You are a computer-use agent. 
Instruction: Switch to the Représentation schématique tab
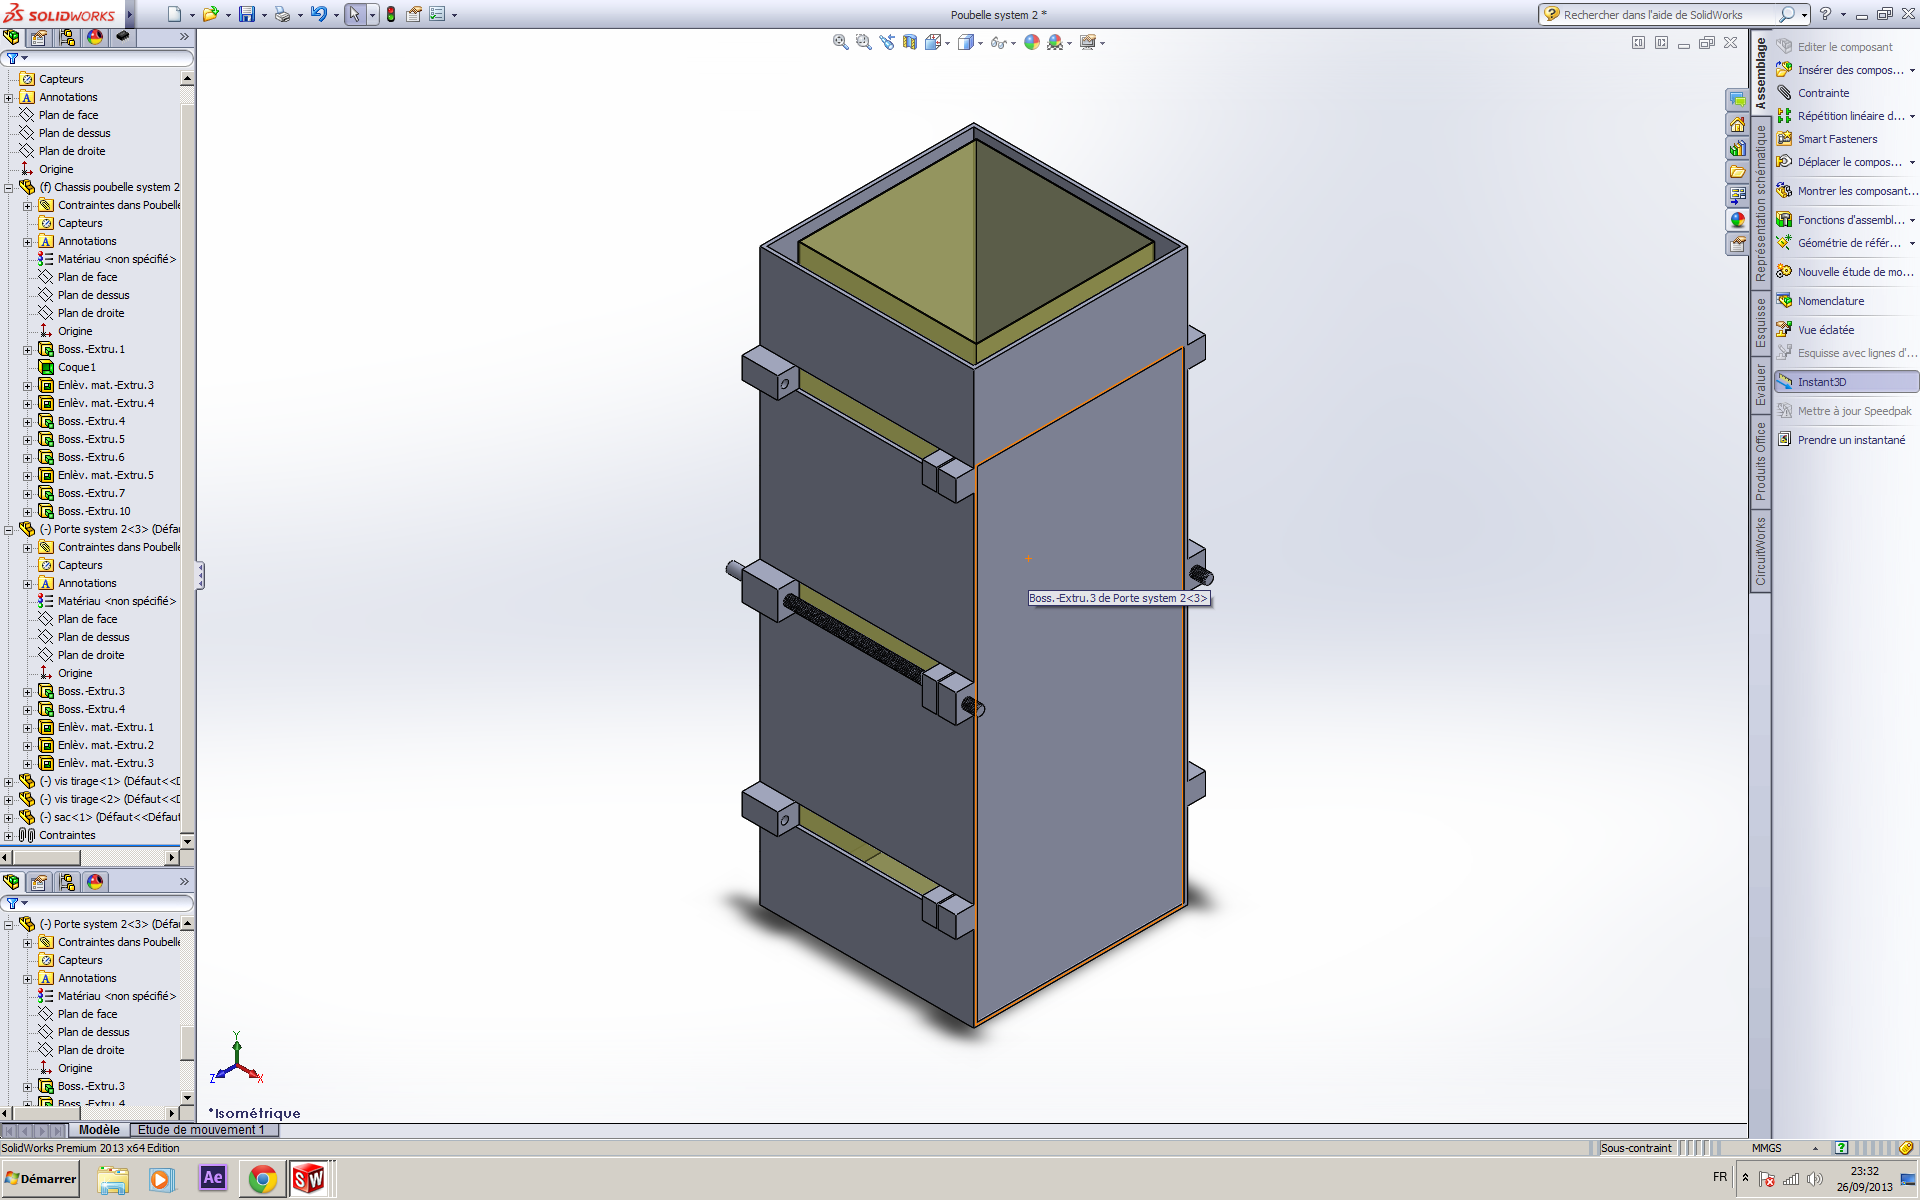1761,203
